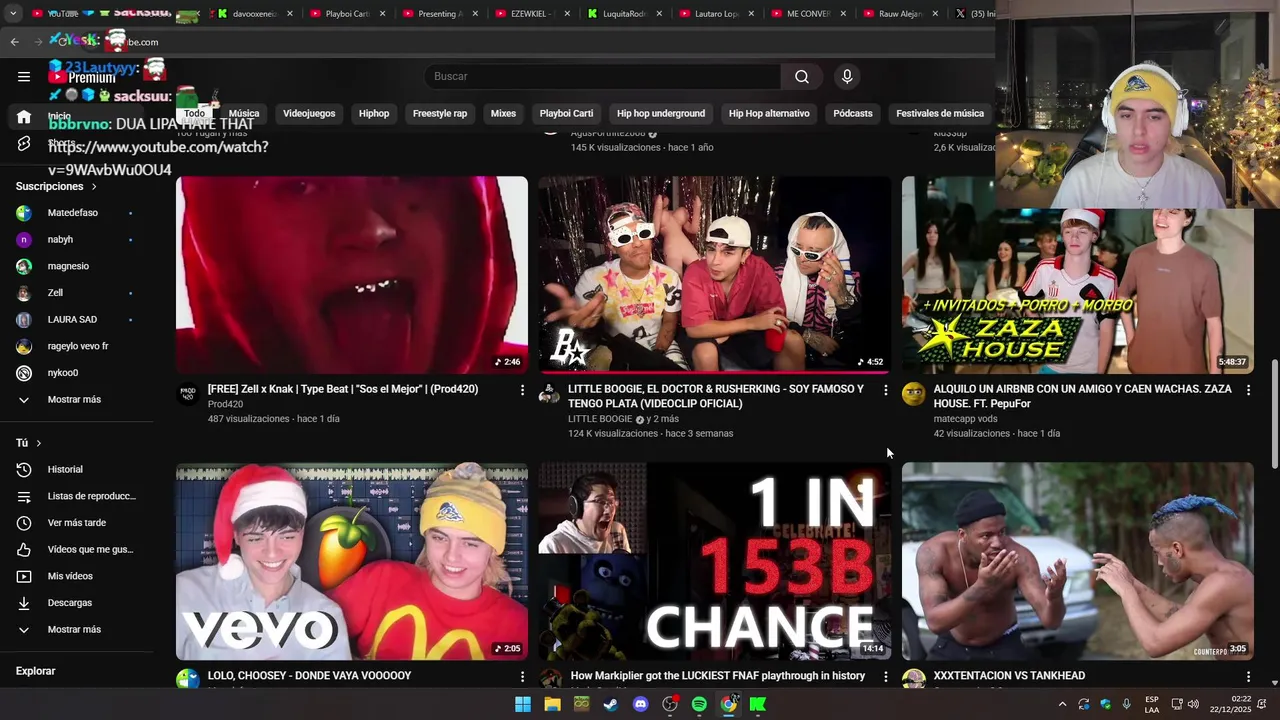Click the Prod420 channel name link
Viewport: 1280px width, 720px height.
point(225,404)
